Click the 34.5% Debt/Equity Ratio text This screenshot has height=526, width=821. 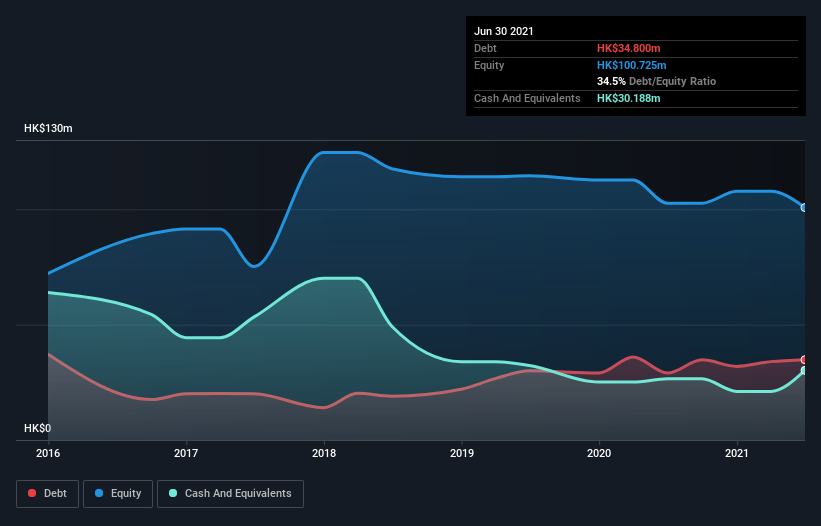click(x=657, y=81)
